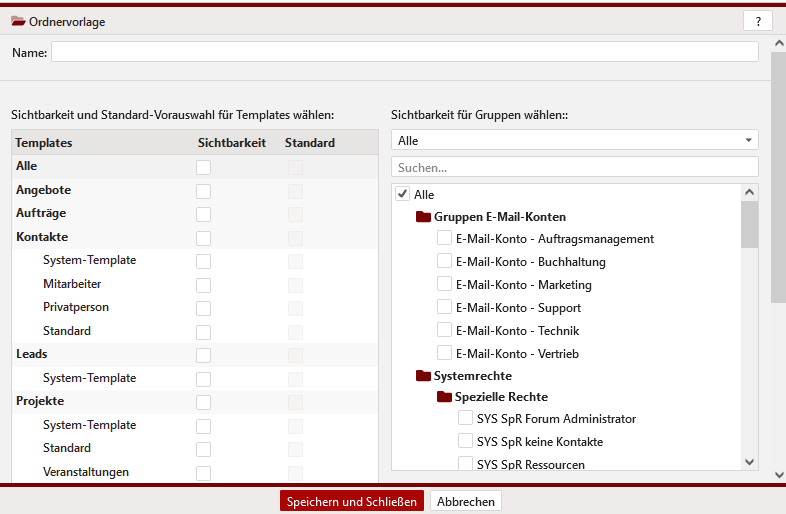
Task: Click the Gruppen E-Mail-Konten folder icon
Action: coord(423,217)
